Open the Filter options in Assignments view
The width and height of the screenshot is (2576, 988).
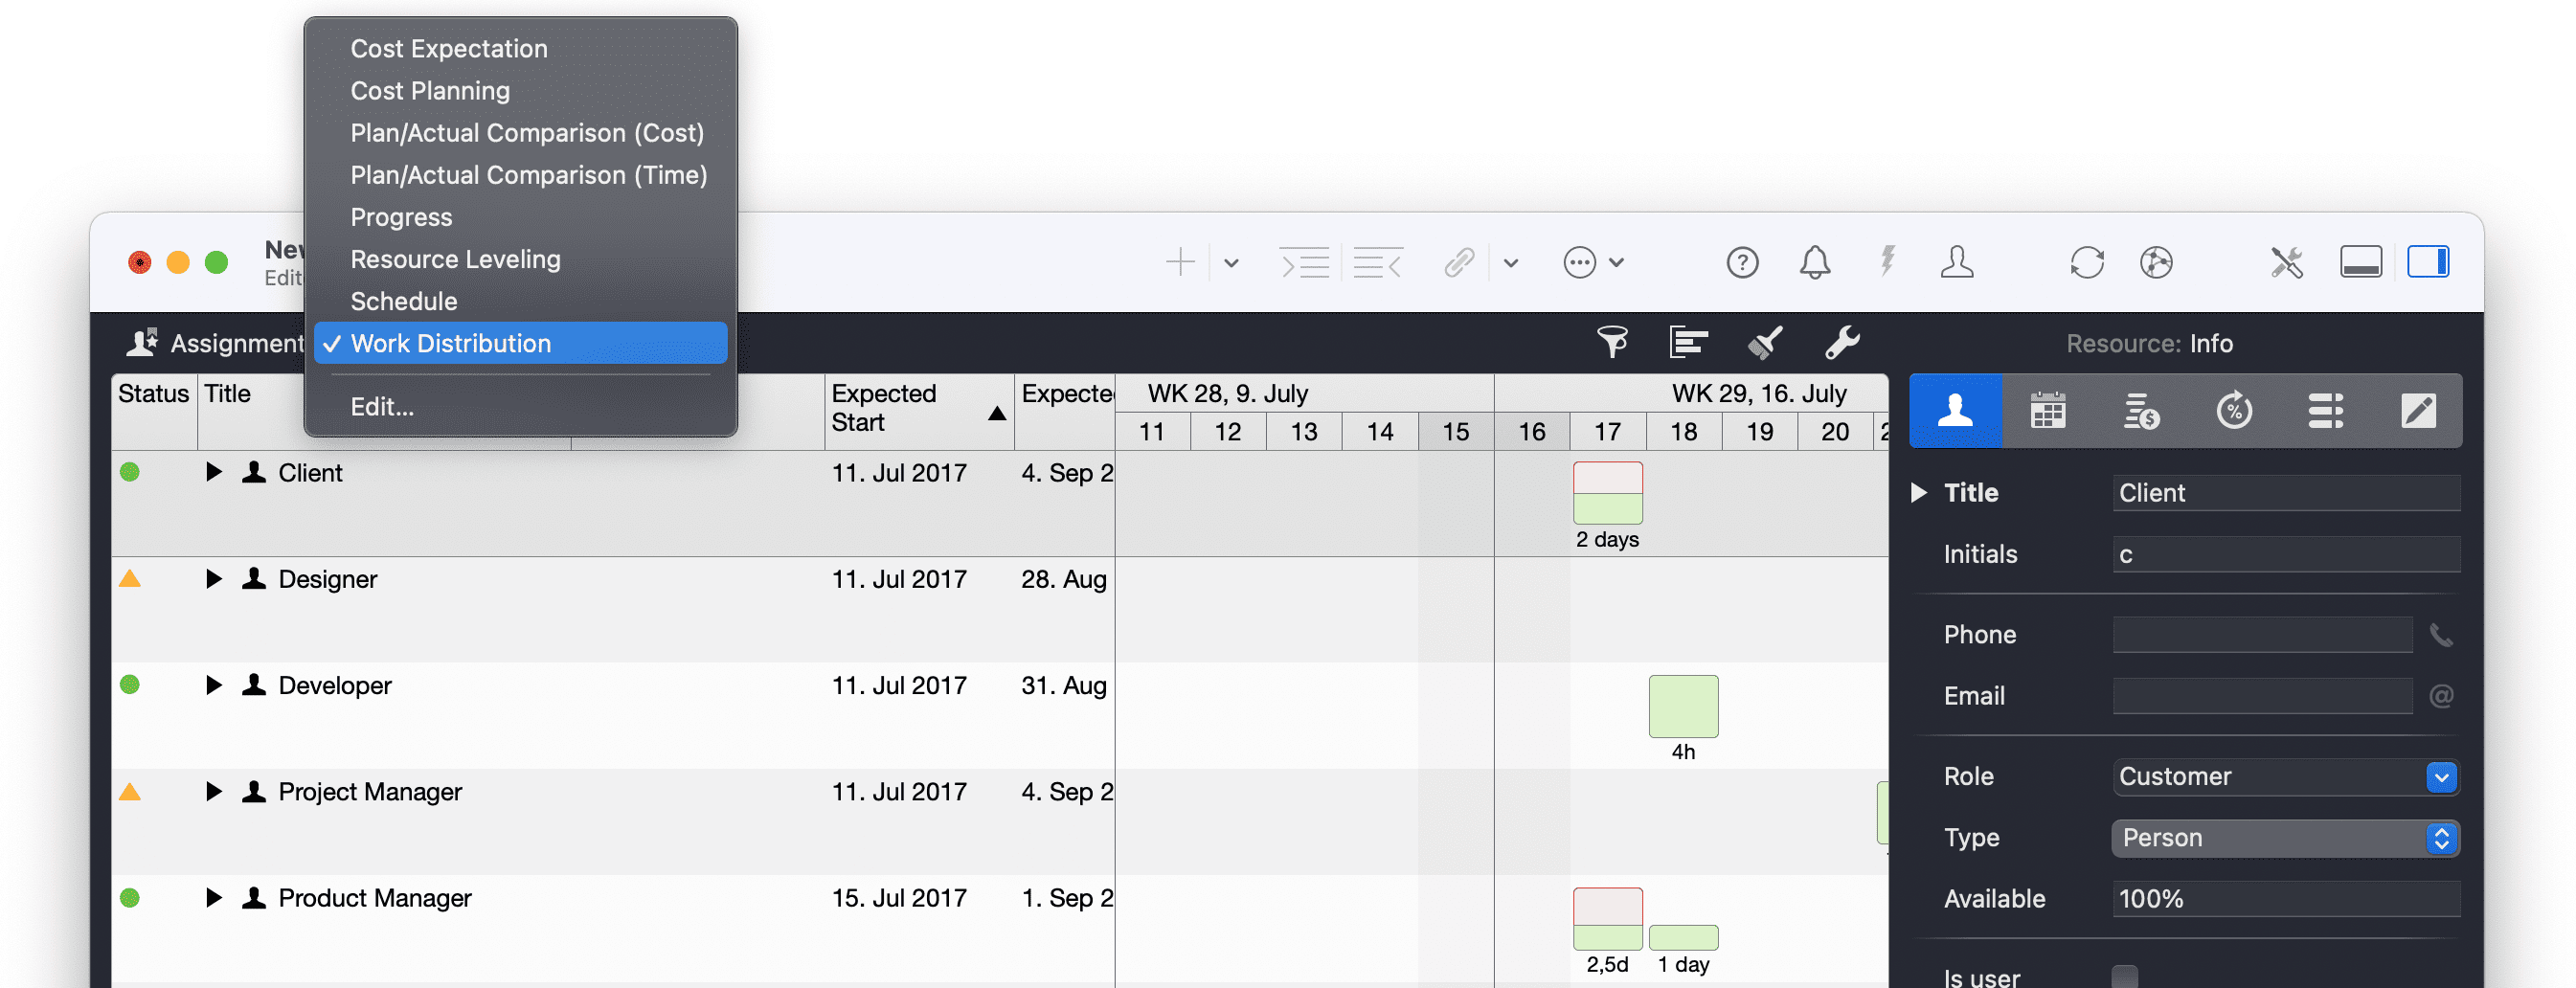[1614, 342]
